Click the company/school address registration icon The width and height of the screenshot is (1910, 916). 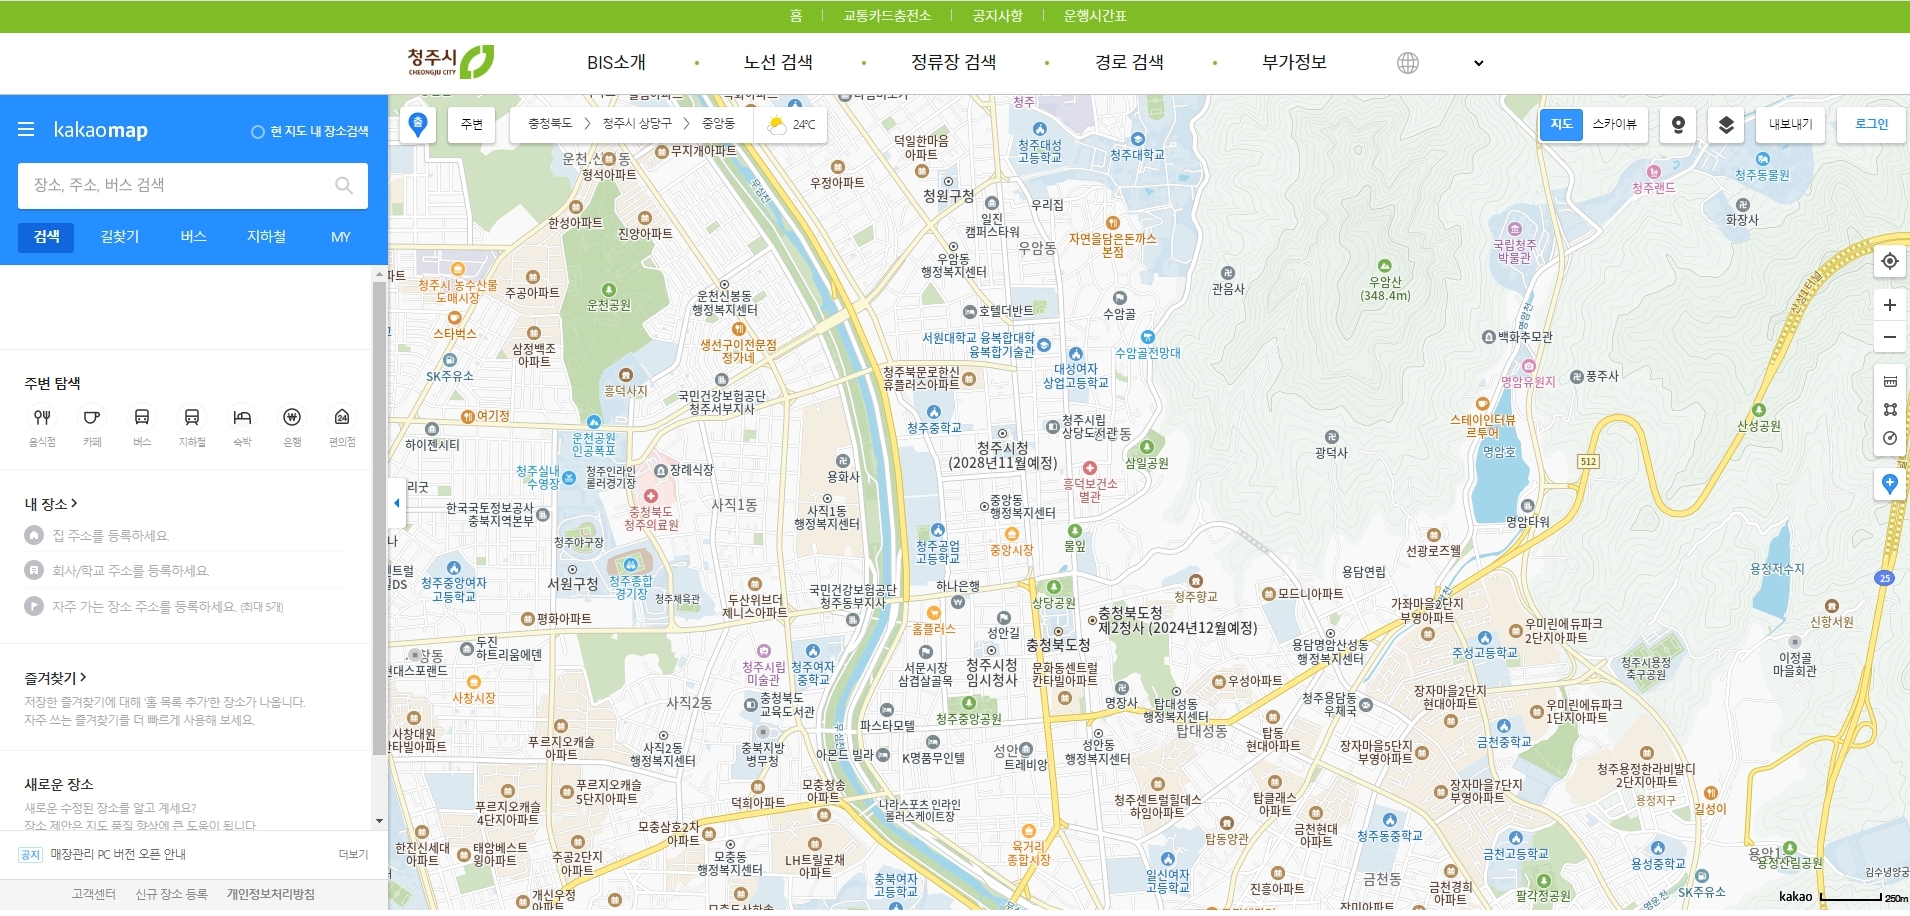pyautogui.click(x=34, y=570)
